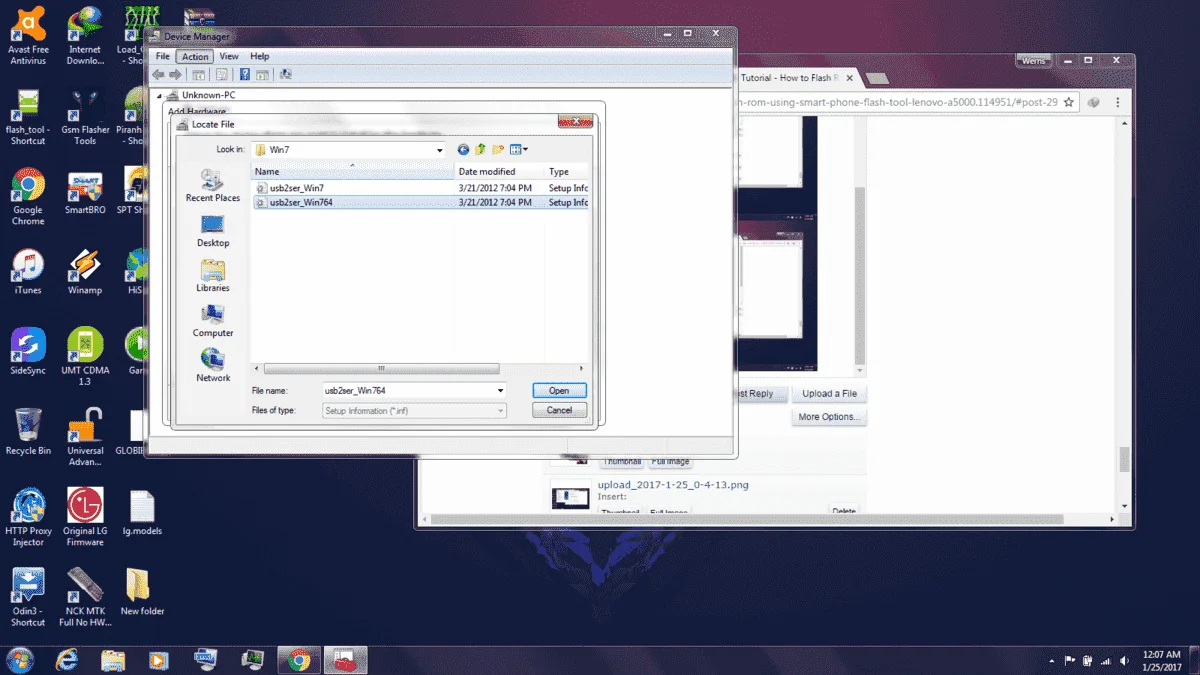Select the HTTP Proxy Injector desktop icon

28,517
